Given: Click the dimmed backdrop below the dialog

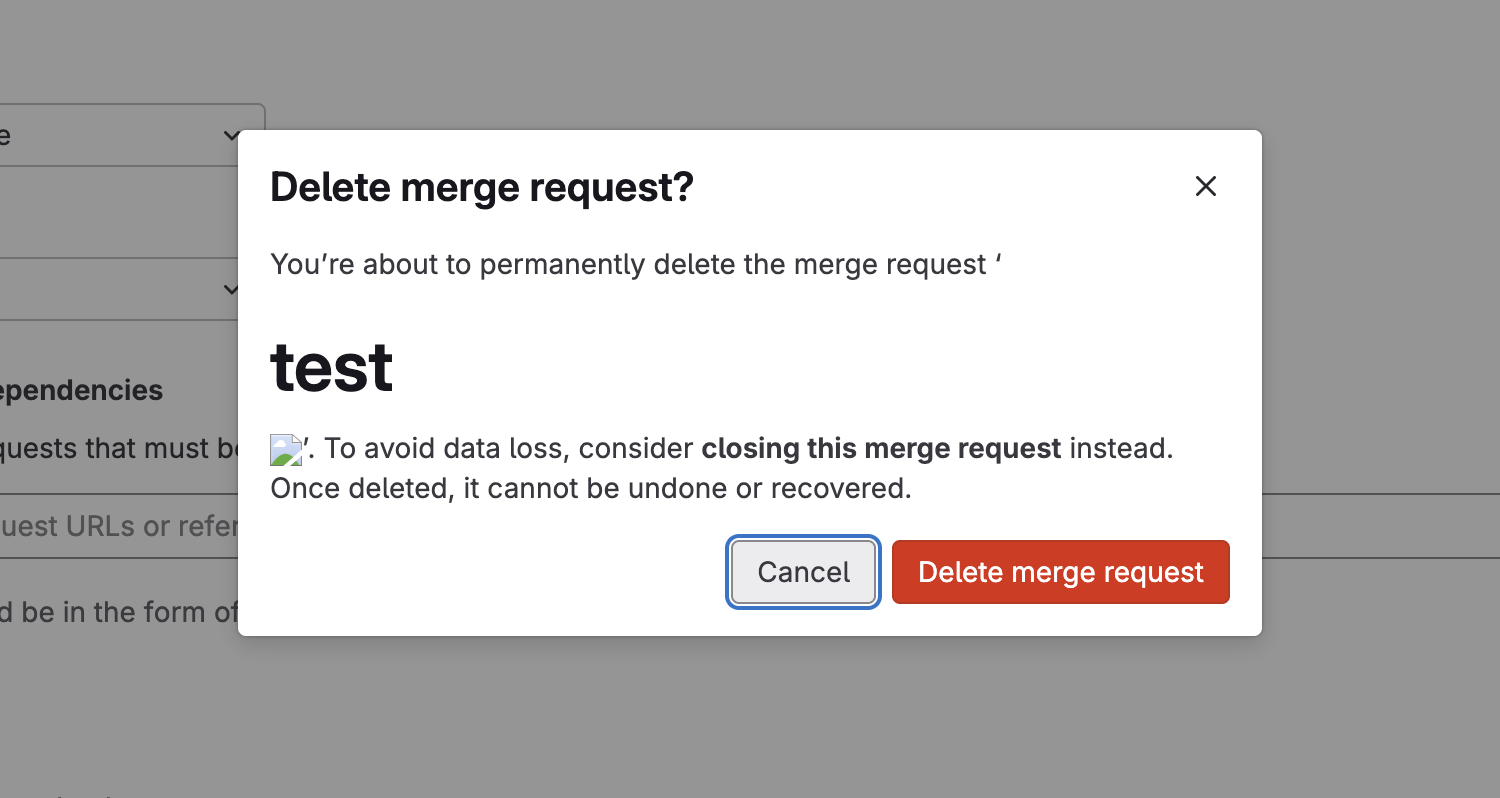Looking at the screenshot, I should coord(750,720).
